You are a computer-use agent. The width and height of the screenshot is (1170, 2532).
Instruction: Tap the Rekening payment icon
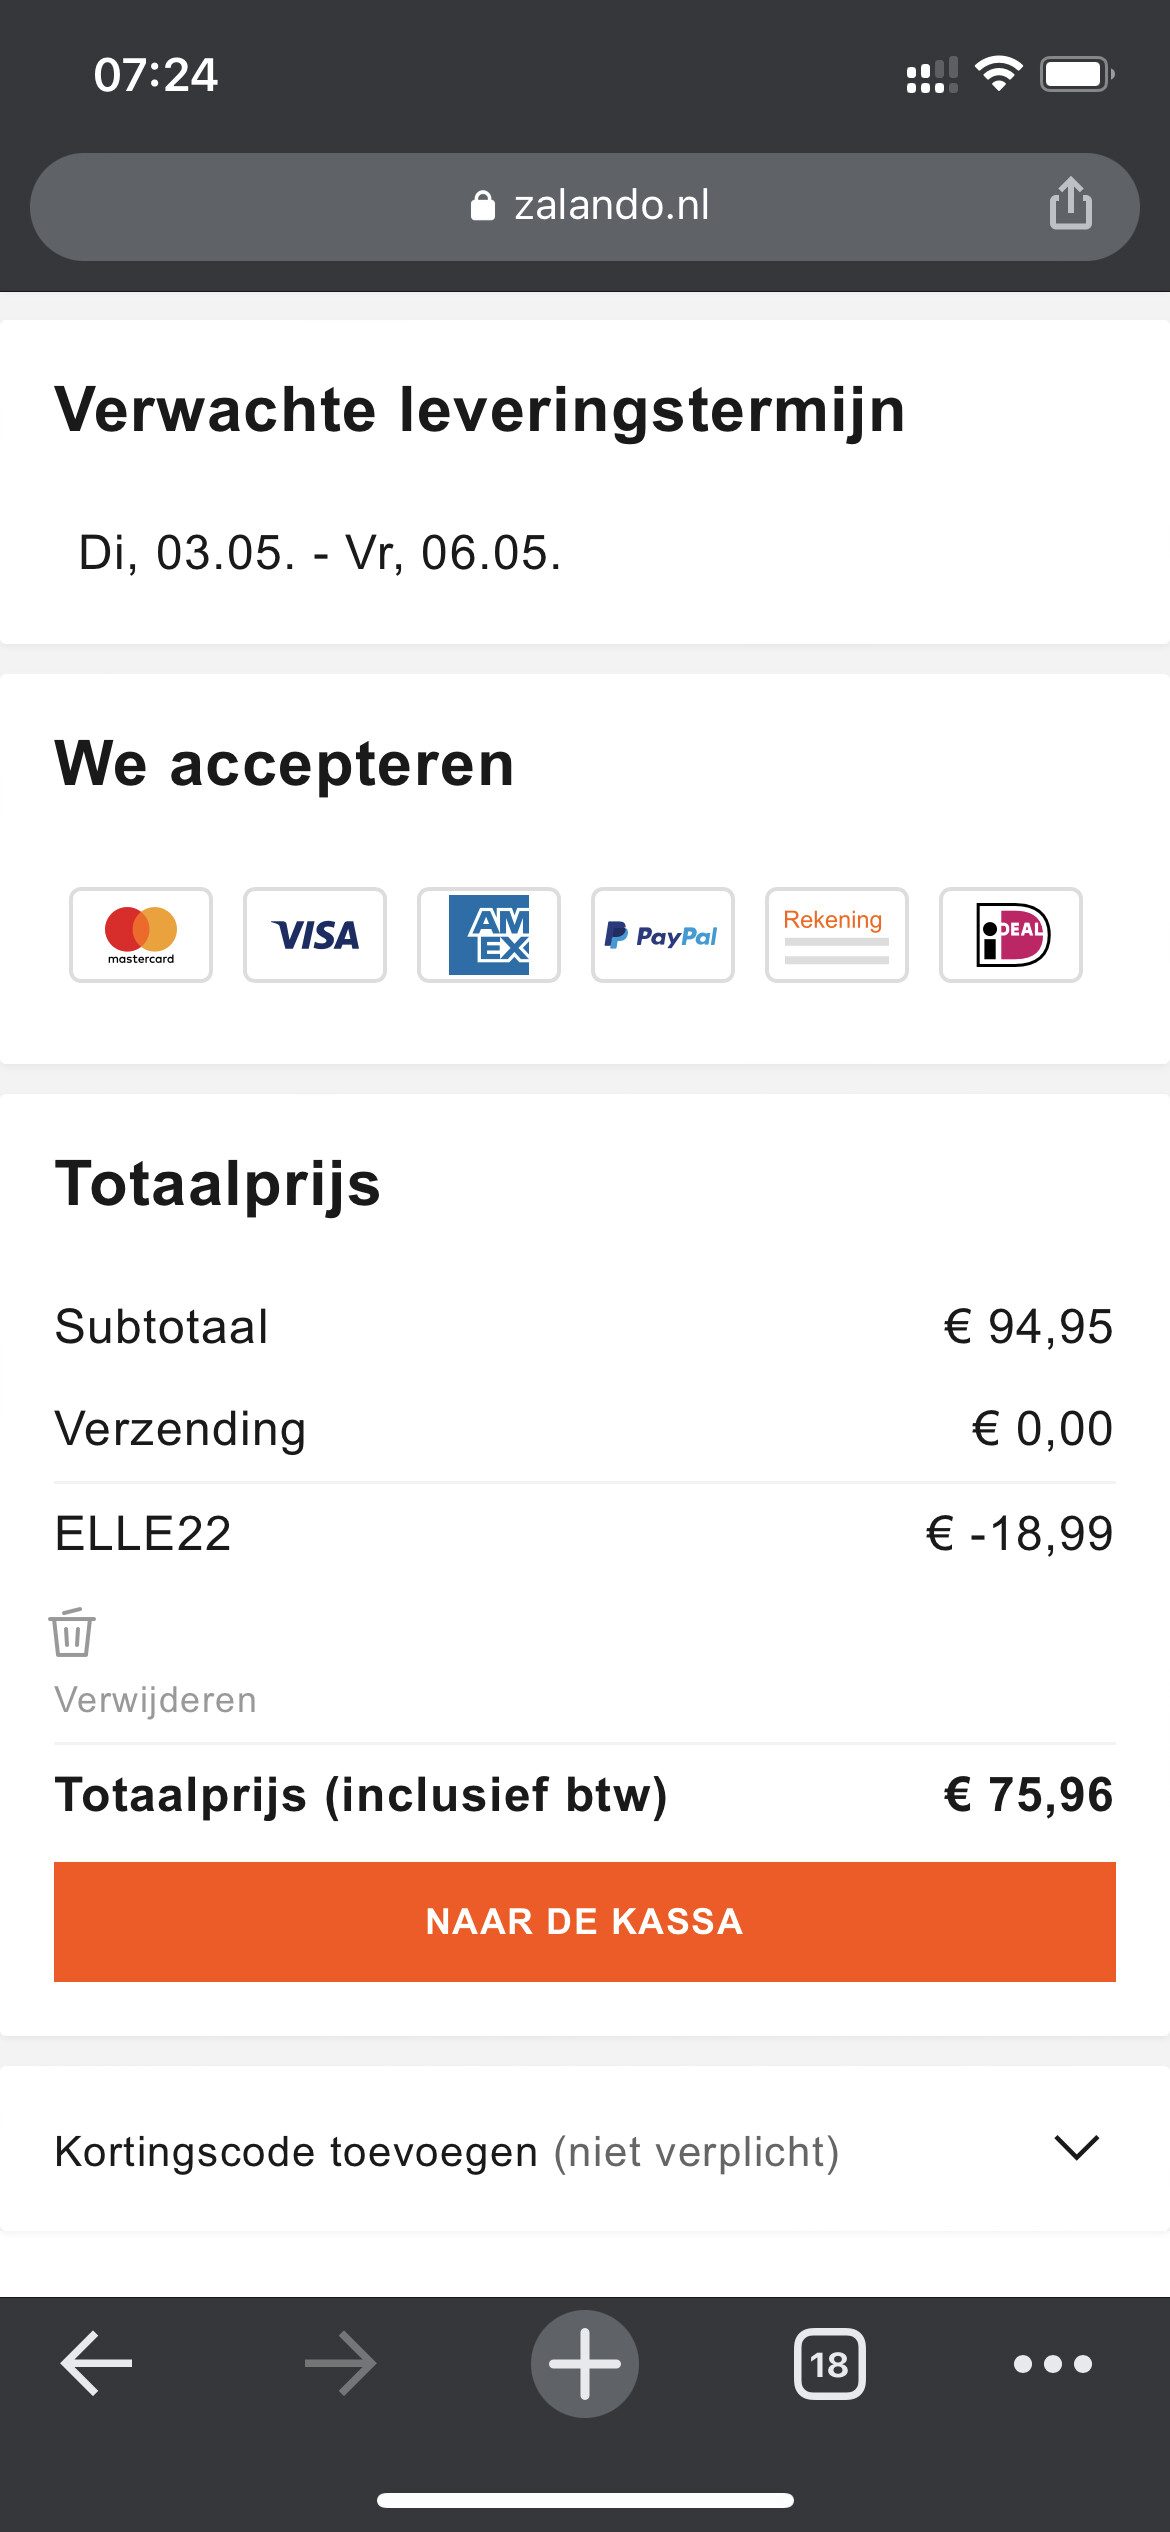(x=837, y=935)
